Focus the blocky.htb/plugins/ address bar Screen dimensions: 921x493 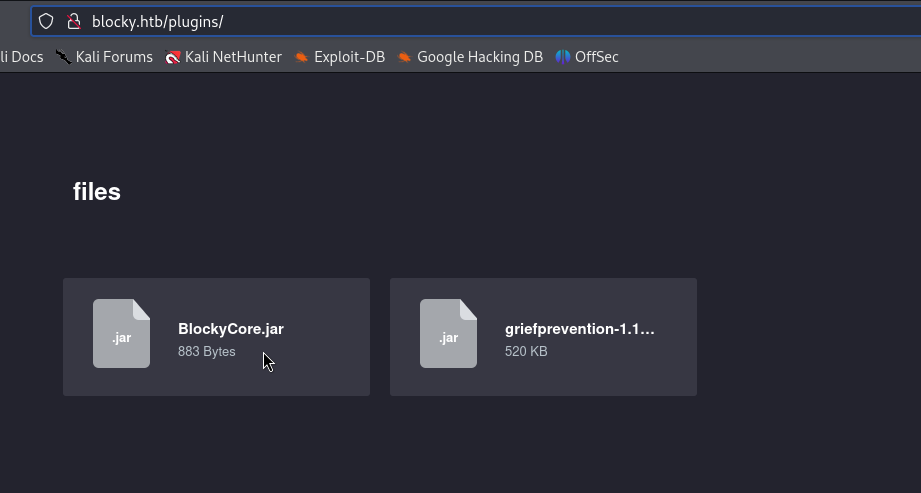pos(400,21)
